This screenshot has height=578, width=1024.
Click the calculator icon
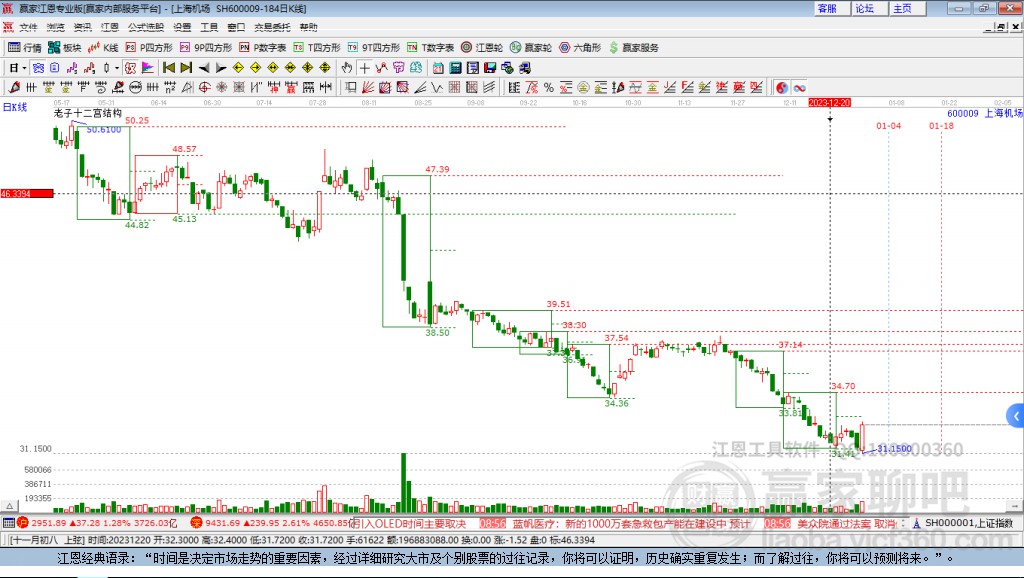[x=456, y=68]
